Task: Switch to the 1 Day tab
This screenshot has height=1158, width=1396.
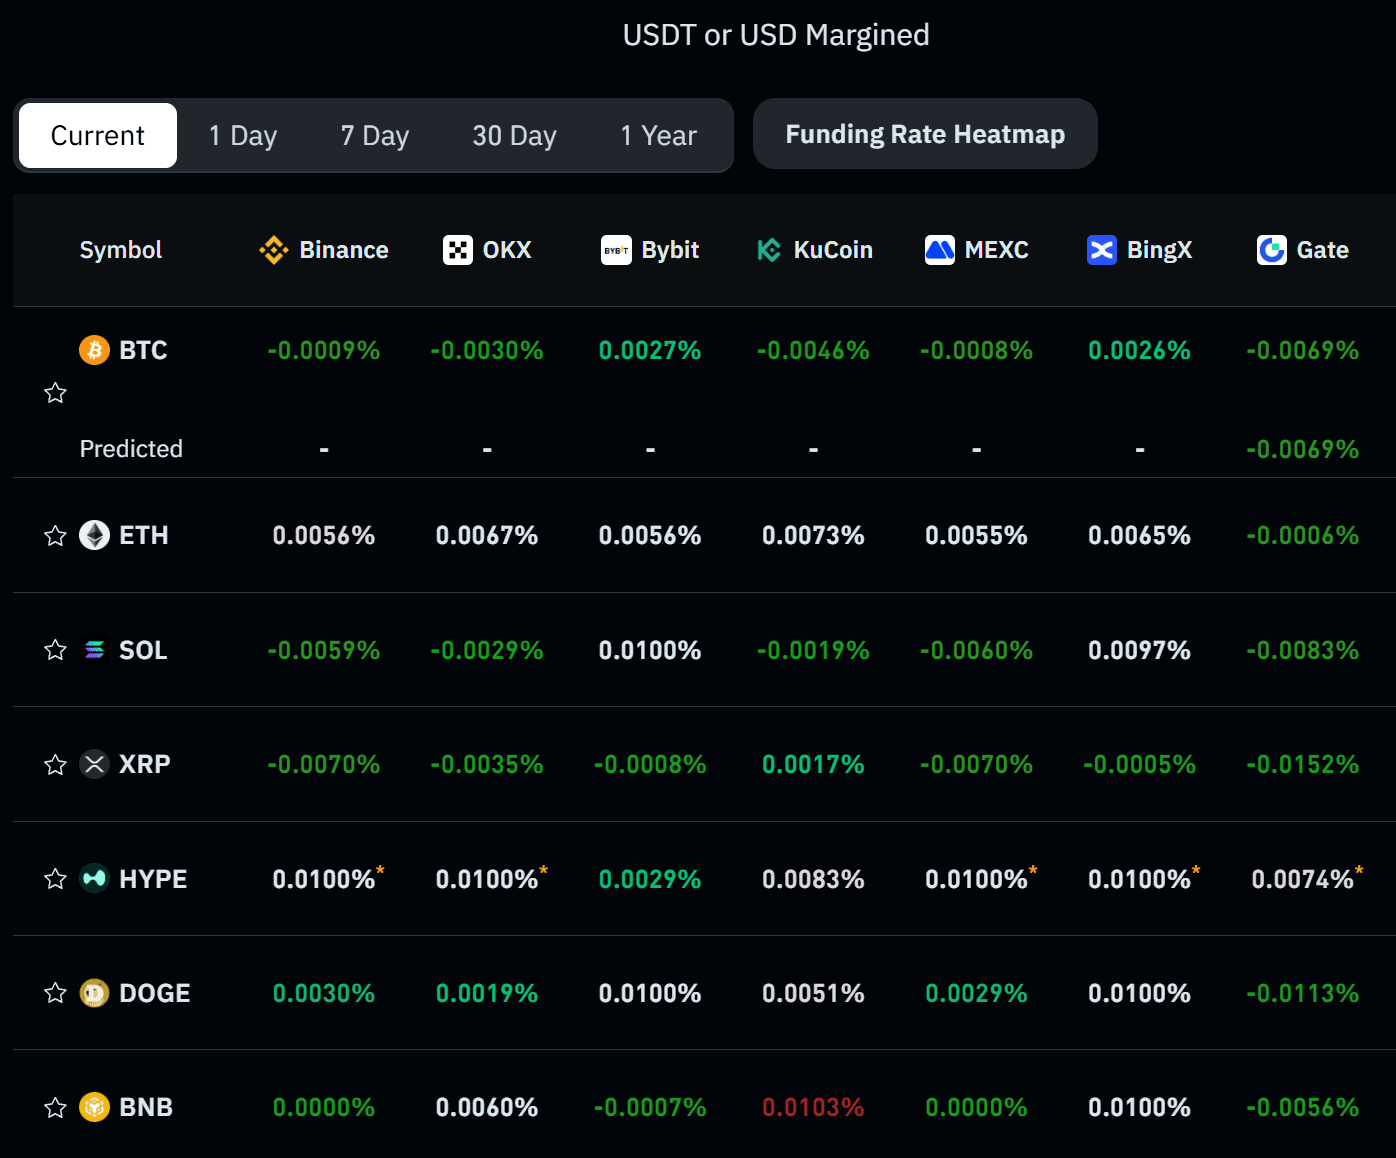Action: click(243, 136)
